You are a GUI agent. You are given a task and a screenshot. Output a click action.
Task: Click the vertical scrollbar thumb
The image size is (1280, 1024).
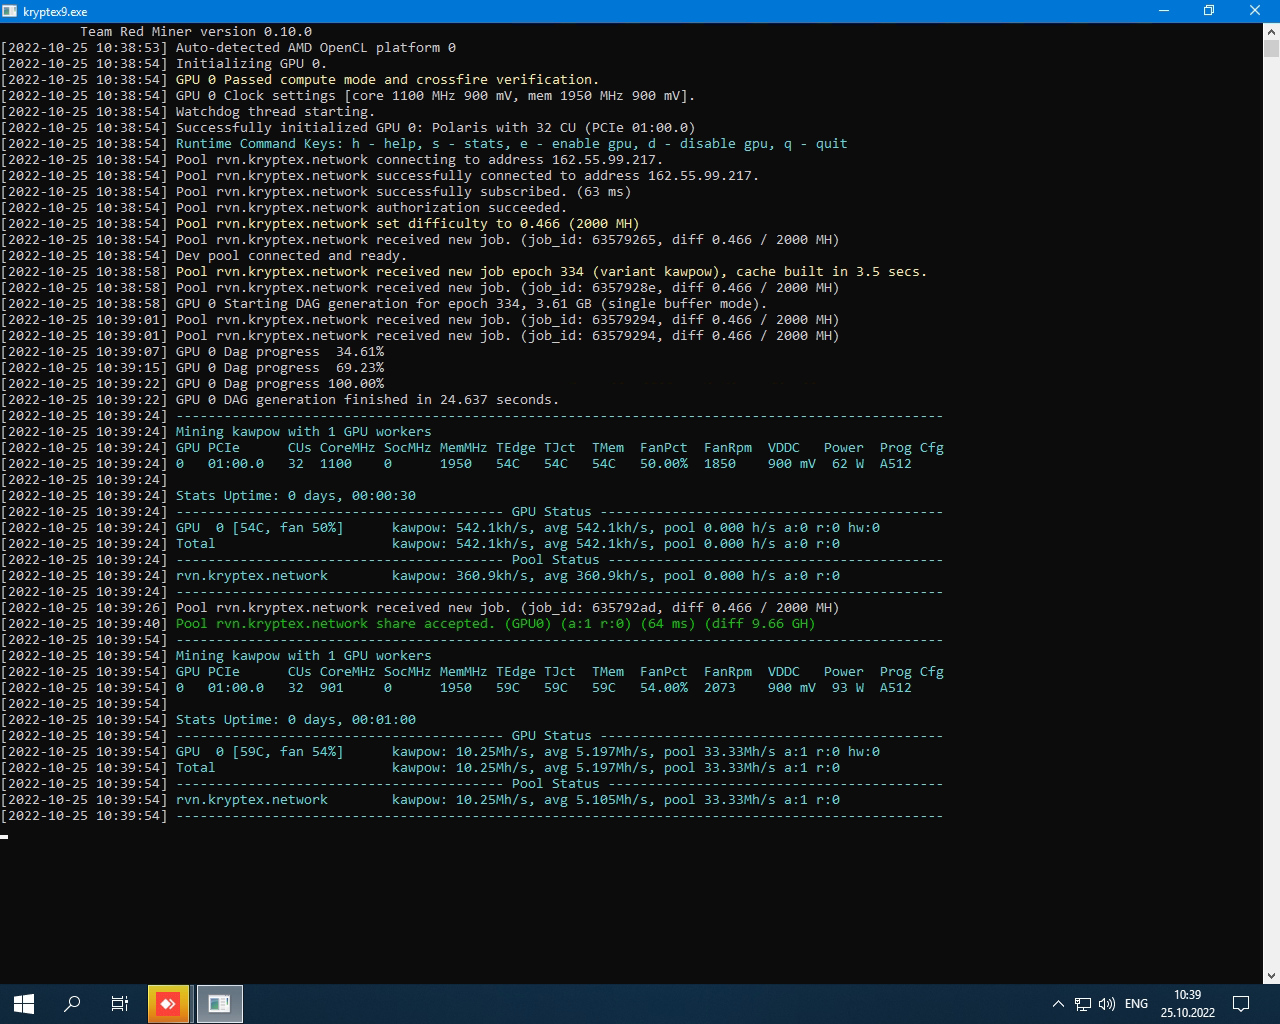coord(1271,49)
